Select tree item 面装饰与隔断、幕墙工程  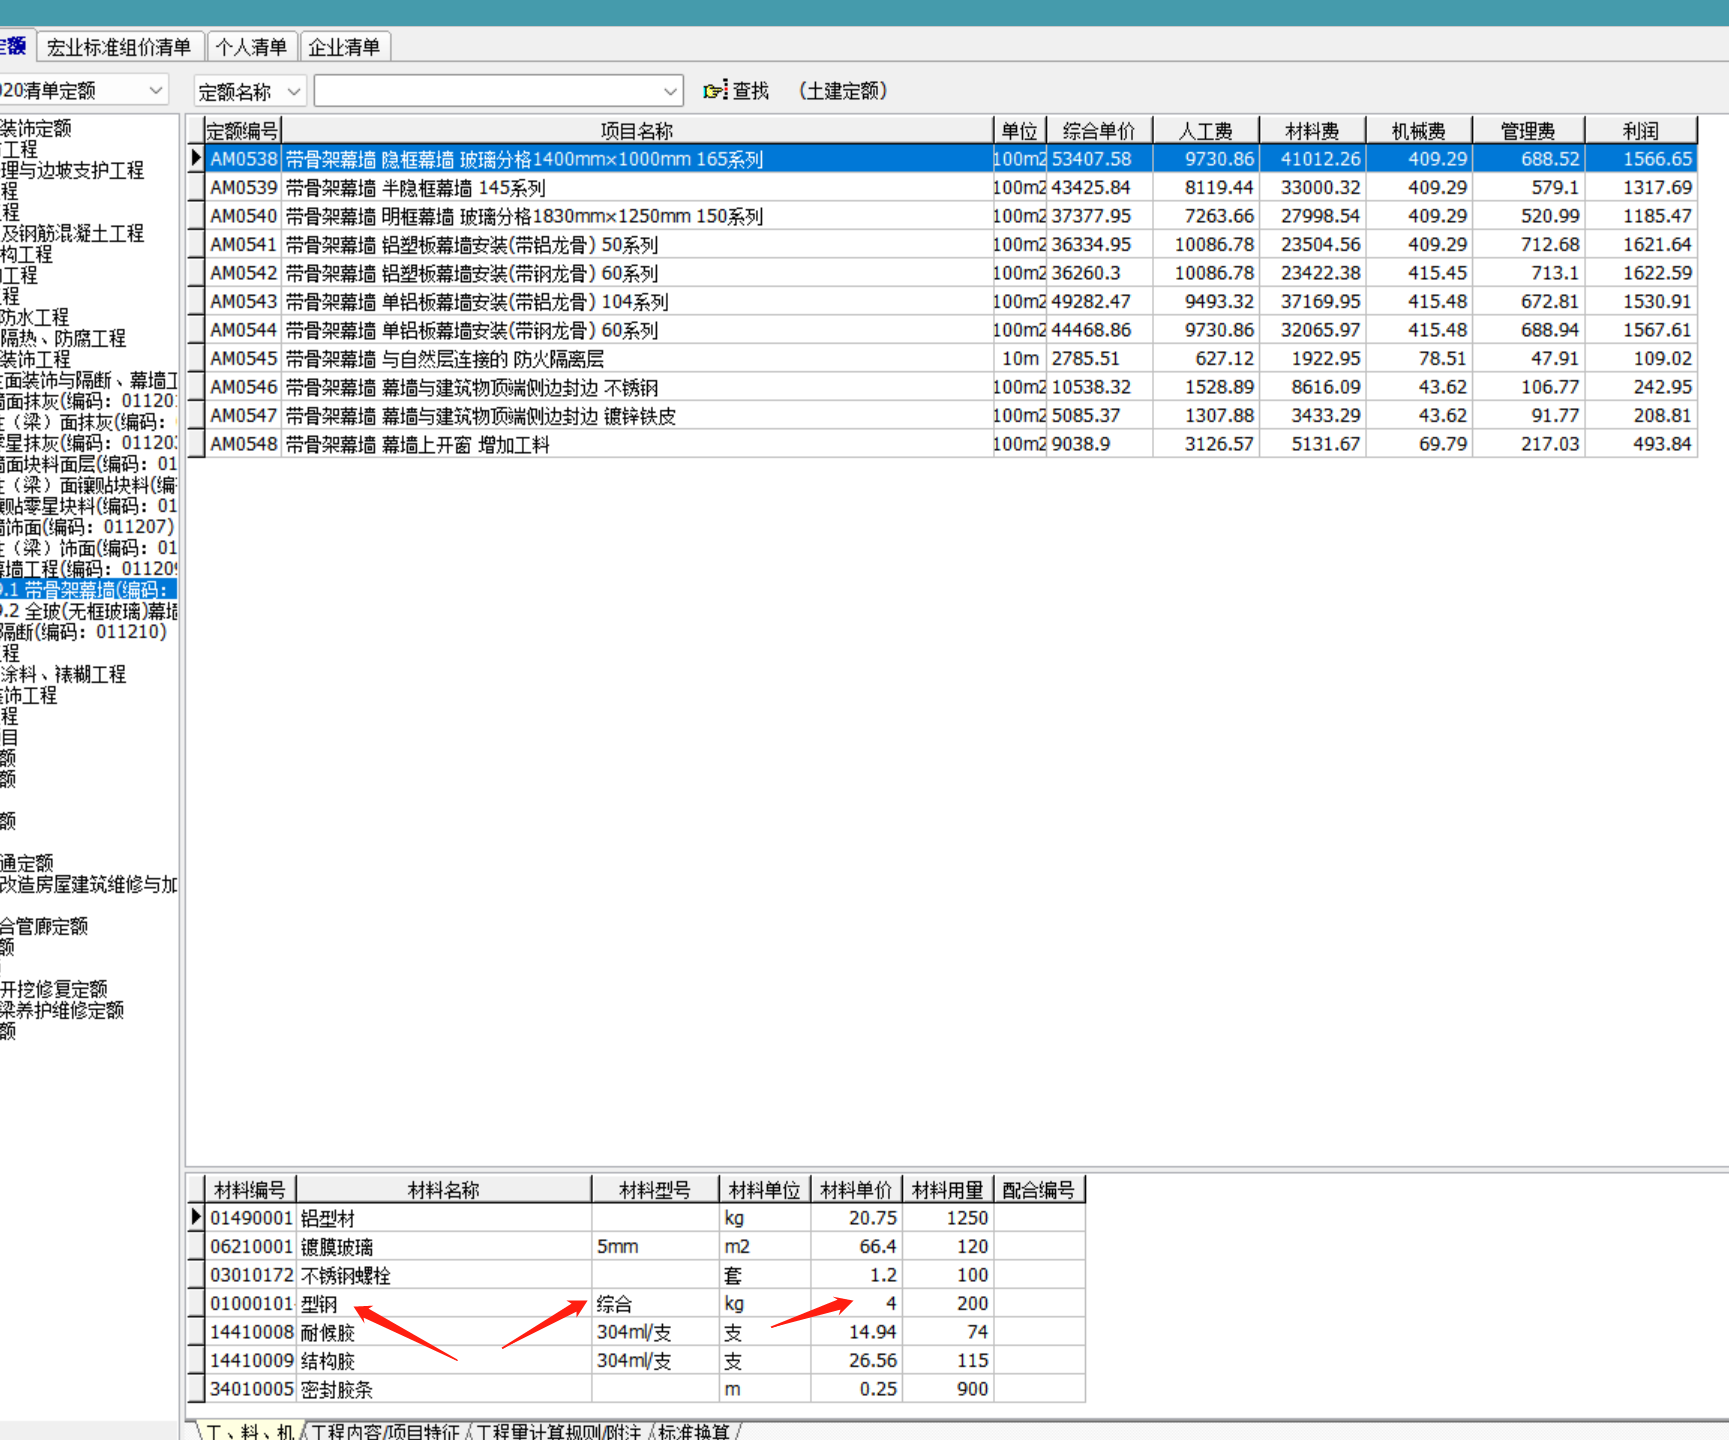point(89,380)
